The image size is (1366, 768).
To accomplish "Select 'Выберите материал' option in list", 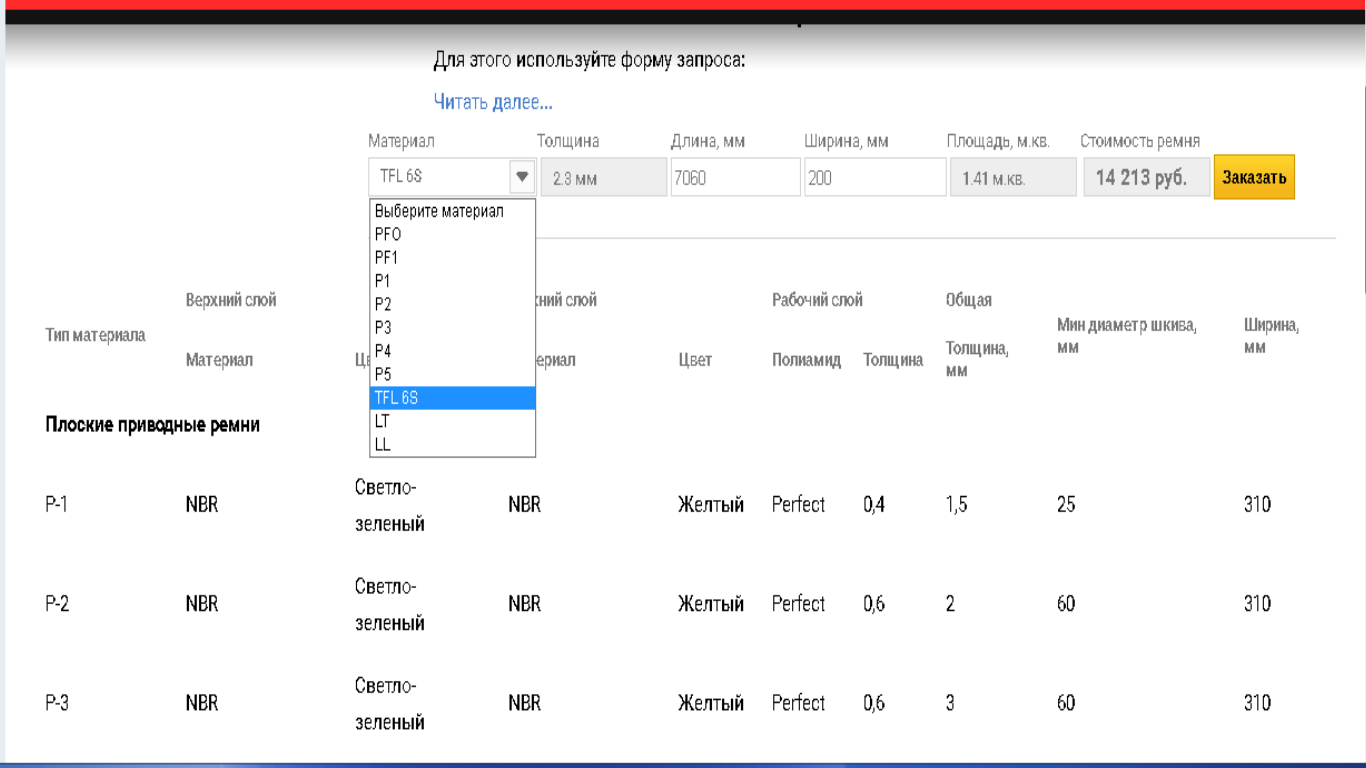I will [x=452, y=211].
